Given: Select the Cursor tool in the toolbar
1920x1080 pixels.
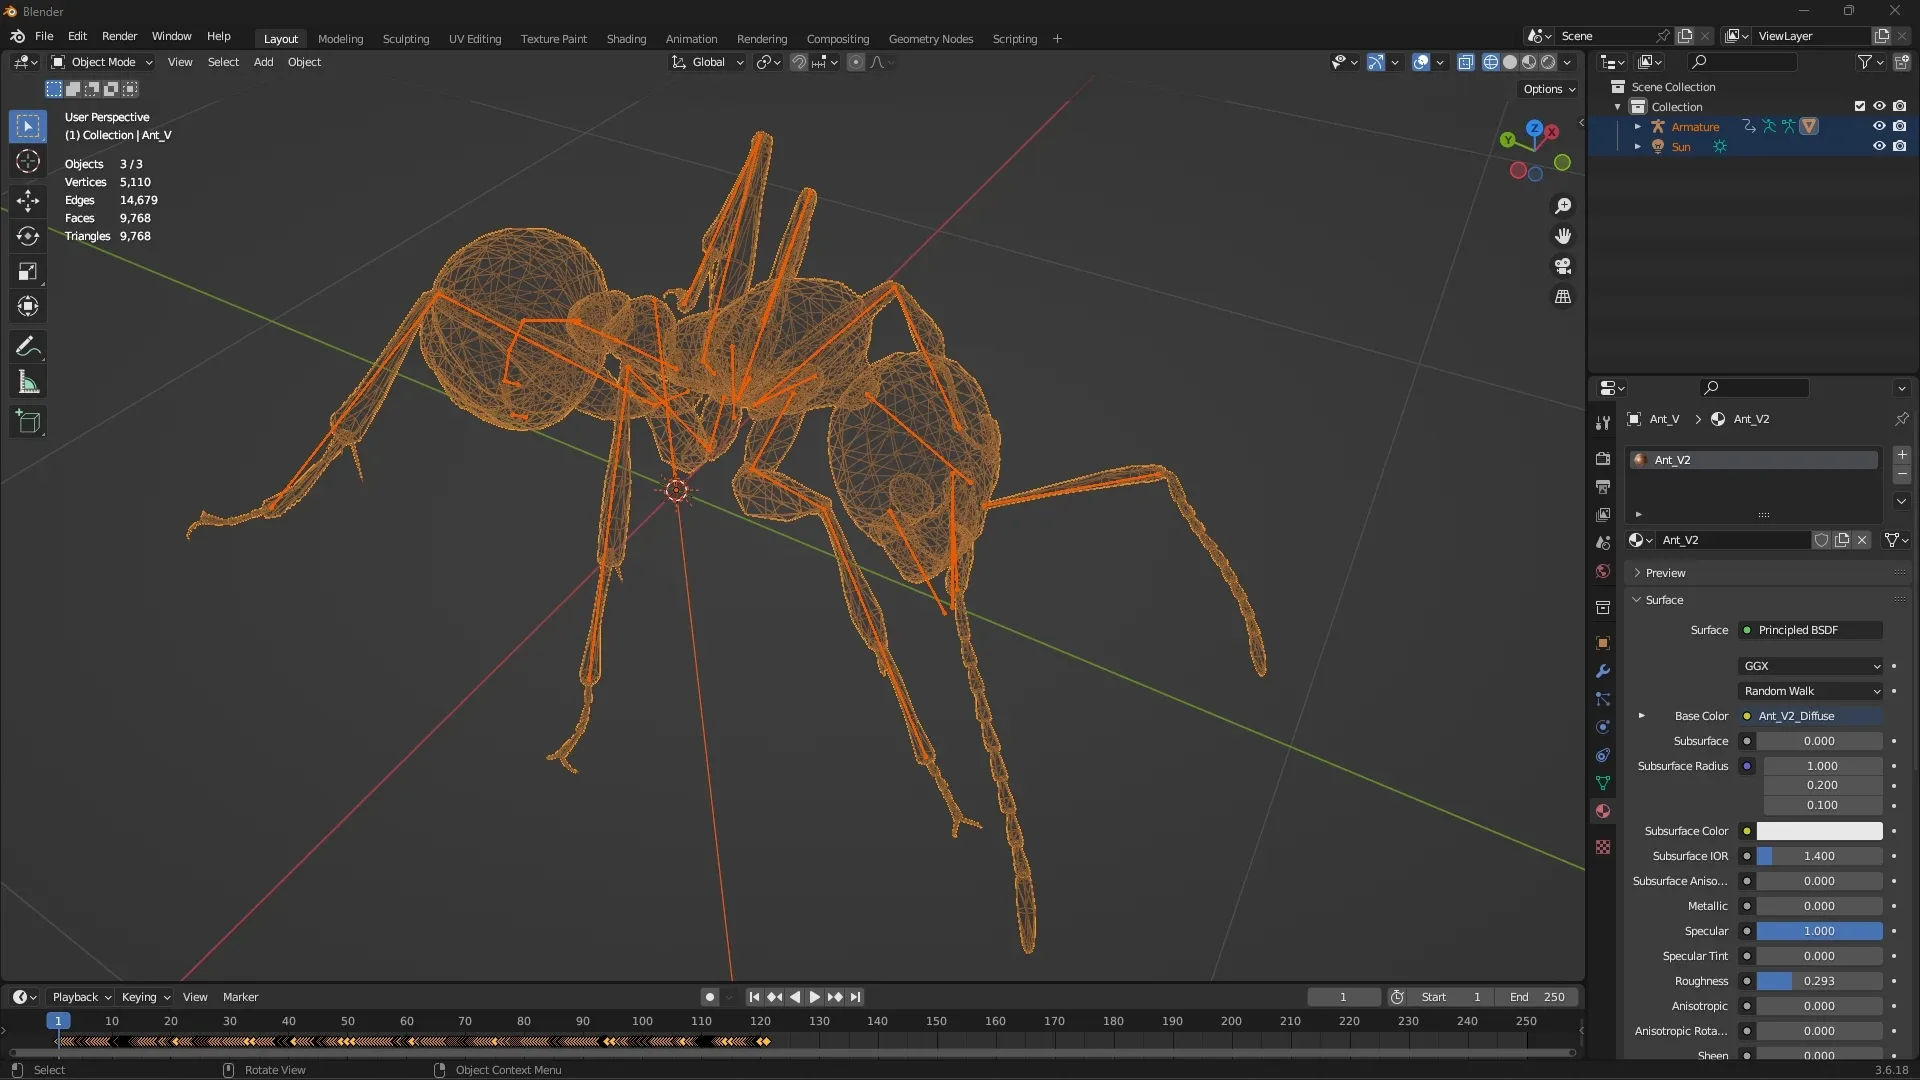Looking at the screenshot, I should [28, 162].
